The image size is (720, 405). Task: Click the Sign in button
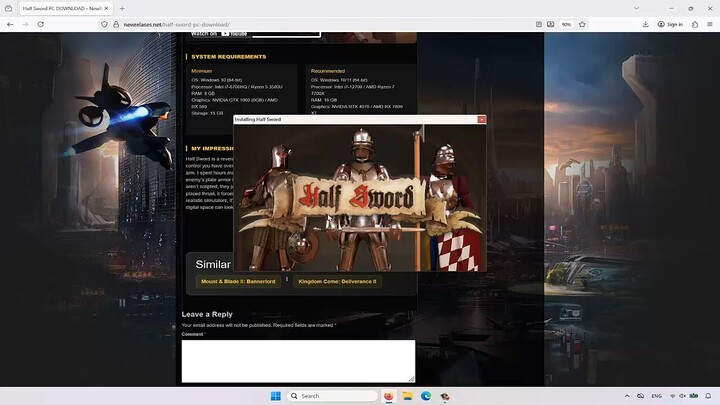coord(670,24)
